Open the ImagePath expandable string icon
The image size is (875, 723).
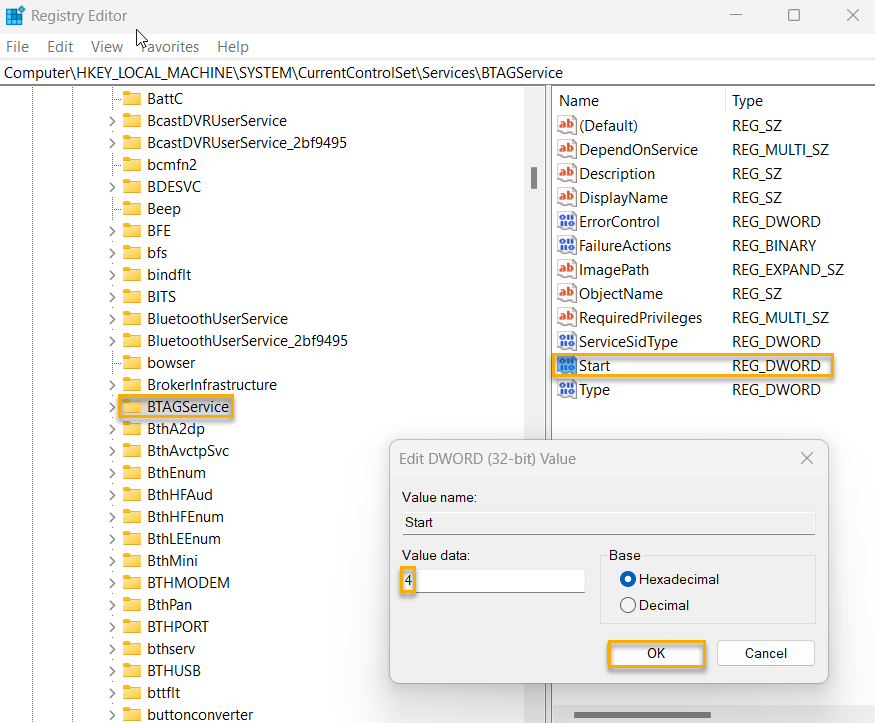[567, 269]
